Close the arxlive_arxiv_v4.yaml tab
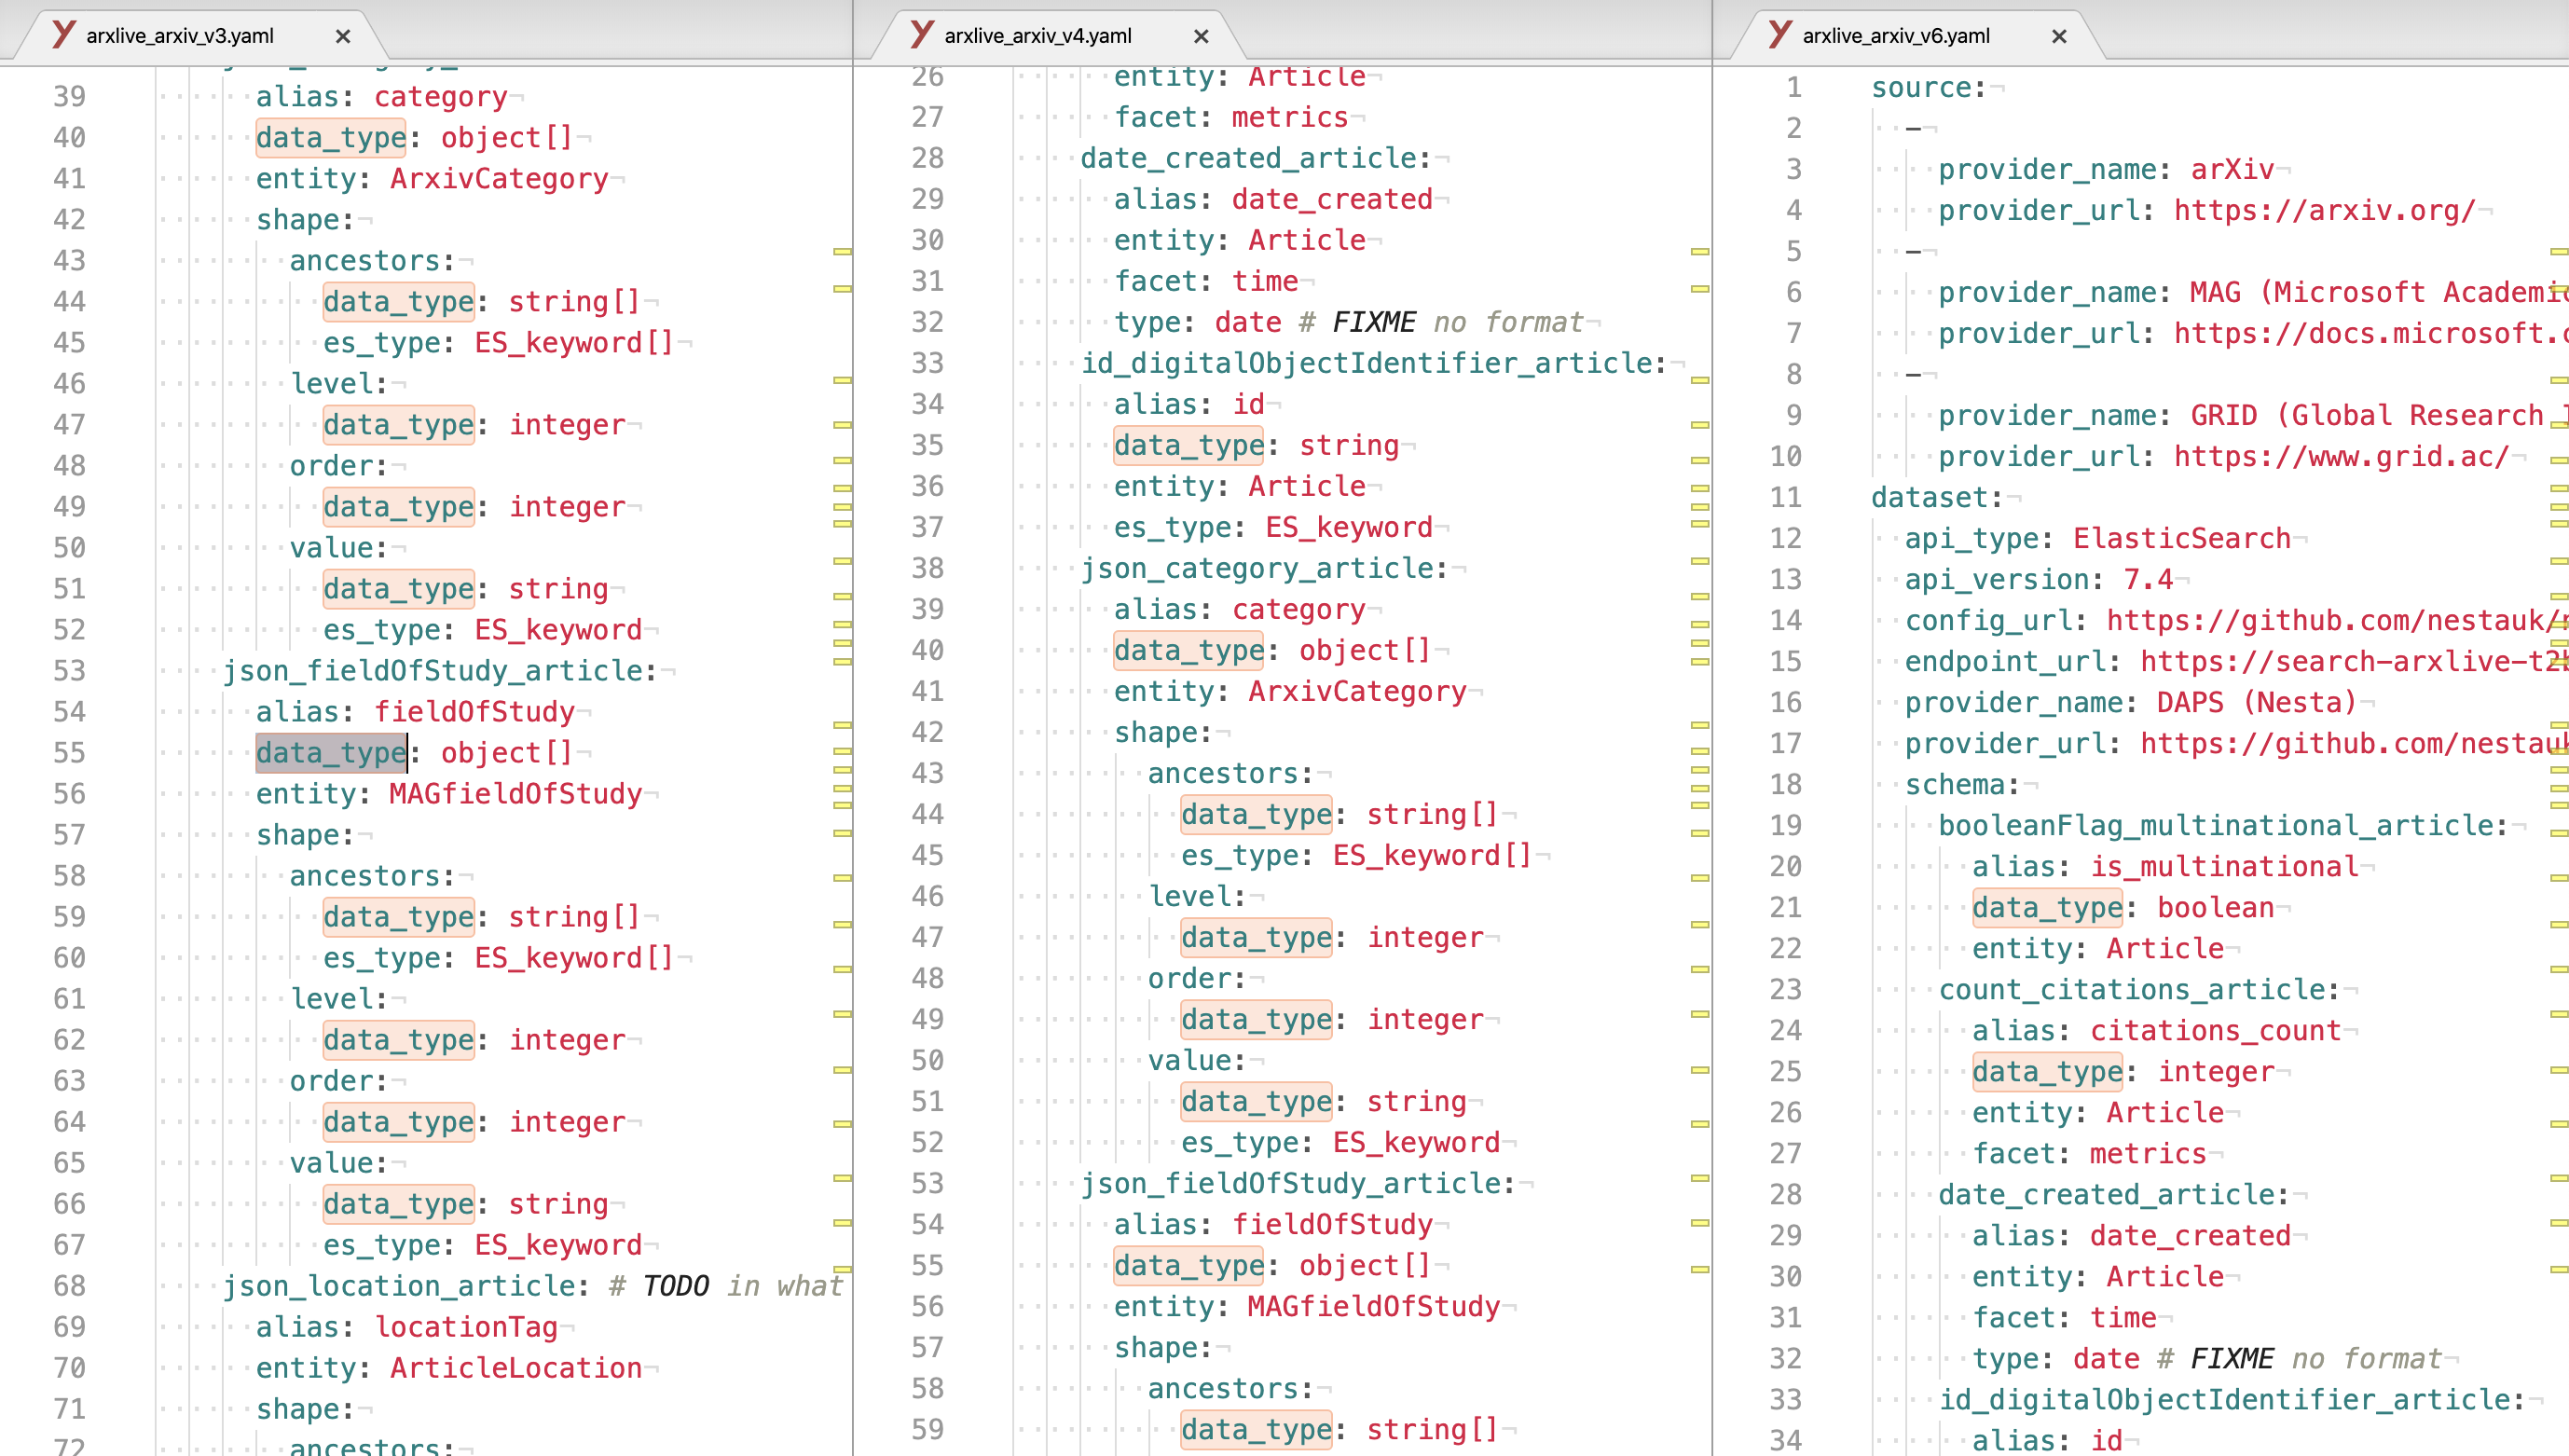The height and width of the screenshot is (1456, 2569). (1202, 35)
